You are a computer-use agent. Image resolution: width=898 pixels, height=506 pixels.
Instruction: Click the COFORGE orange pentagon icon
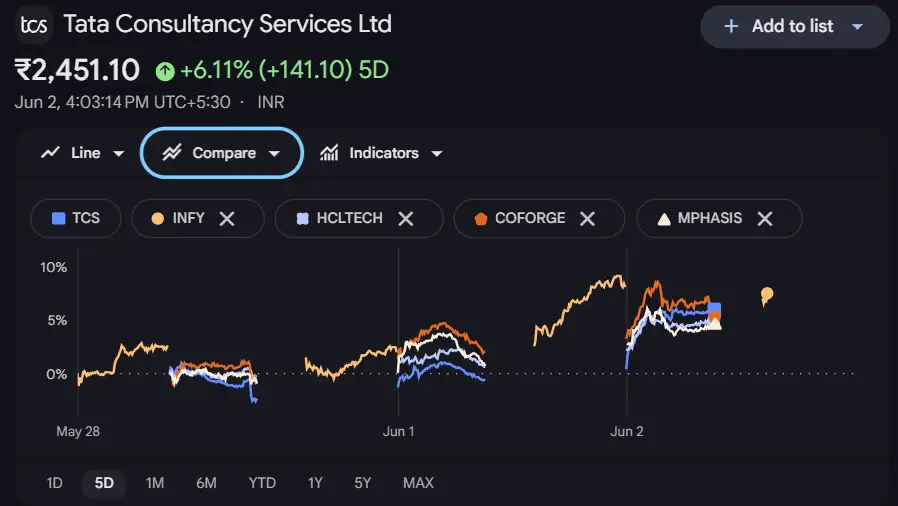tap(481, 218)
